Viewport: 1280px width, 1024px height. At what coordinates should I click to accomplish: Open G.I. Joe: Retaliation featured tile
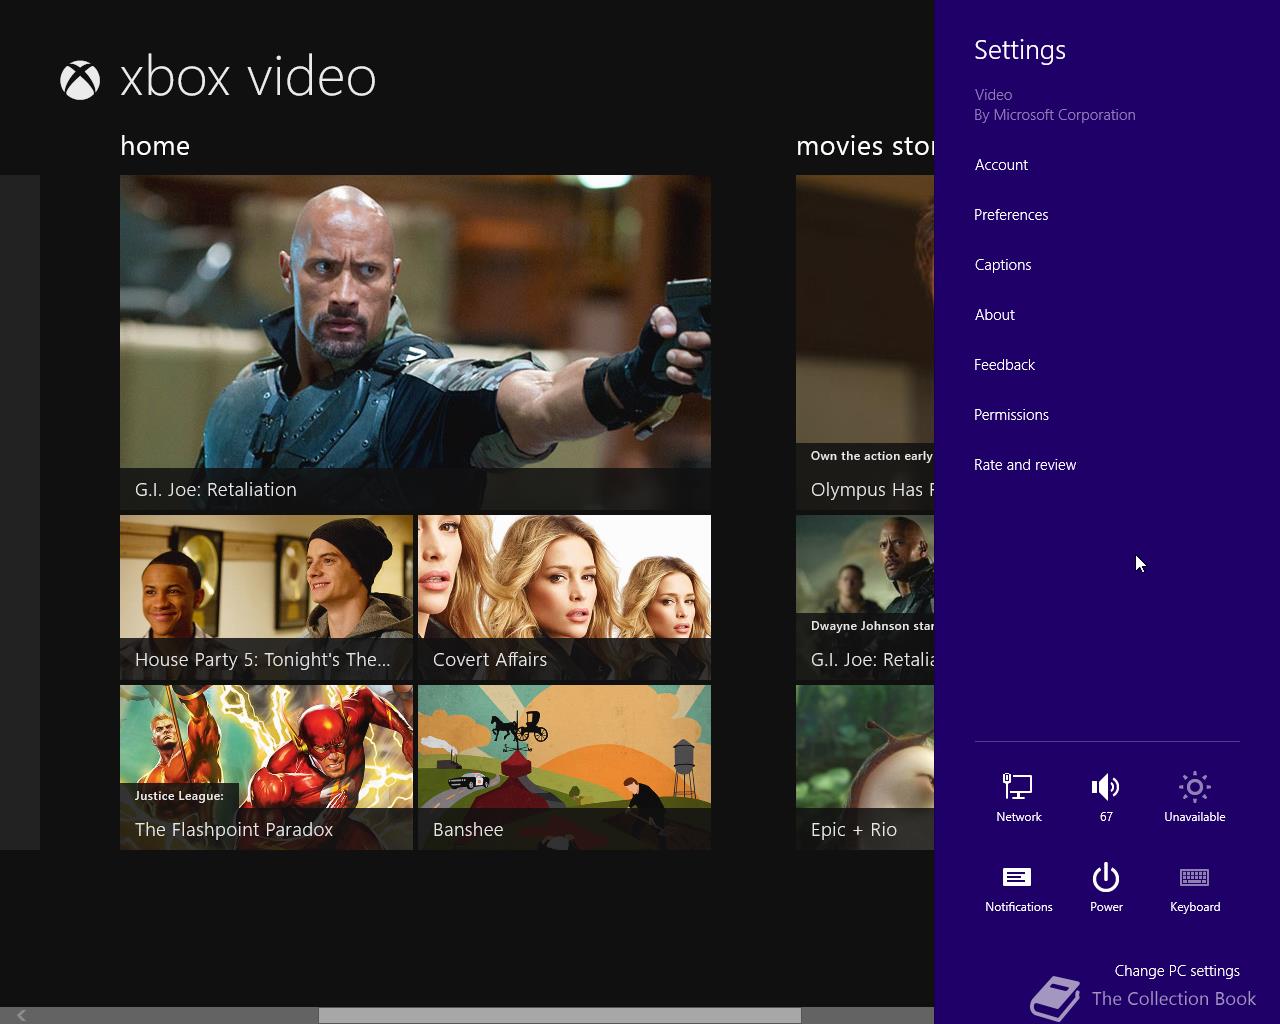tap(415, 343)
